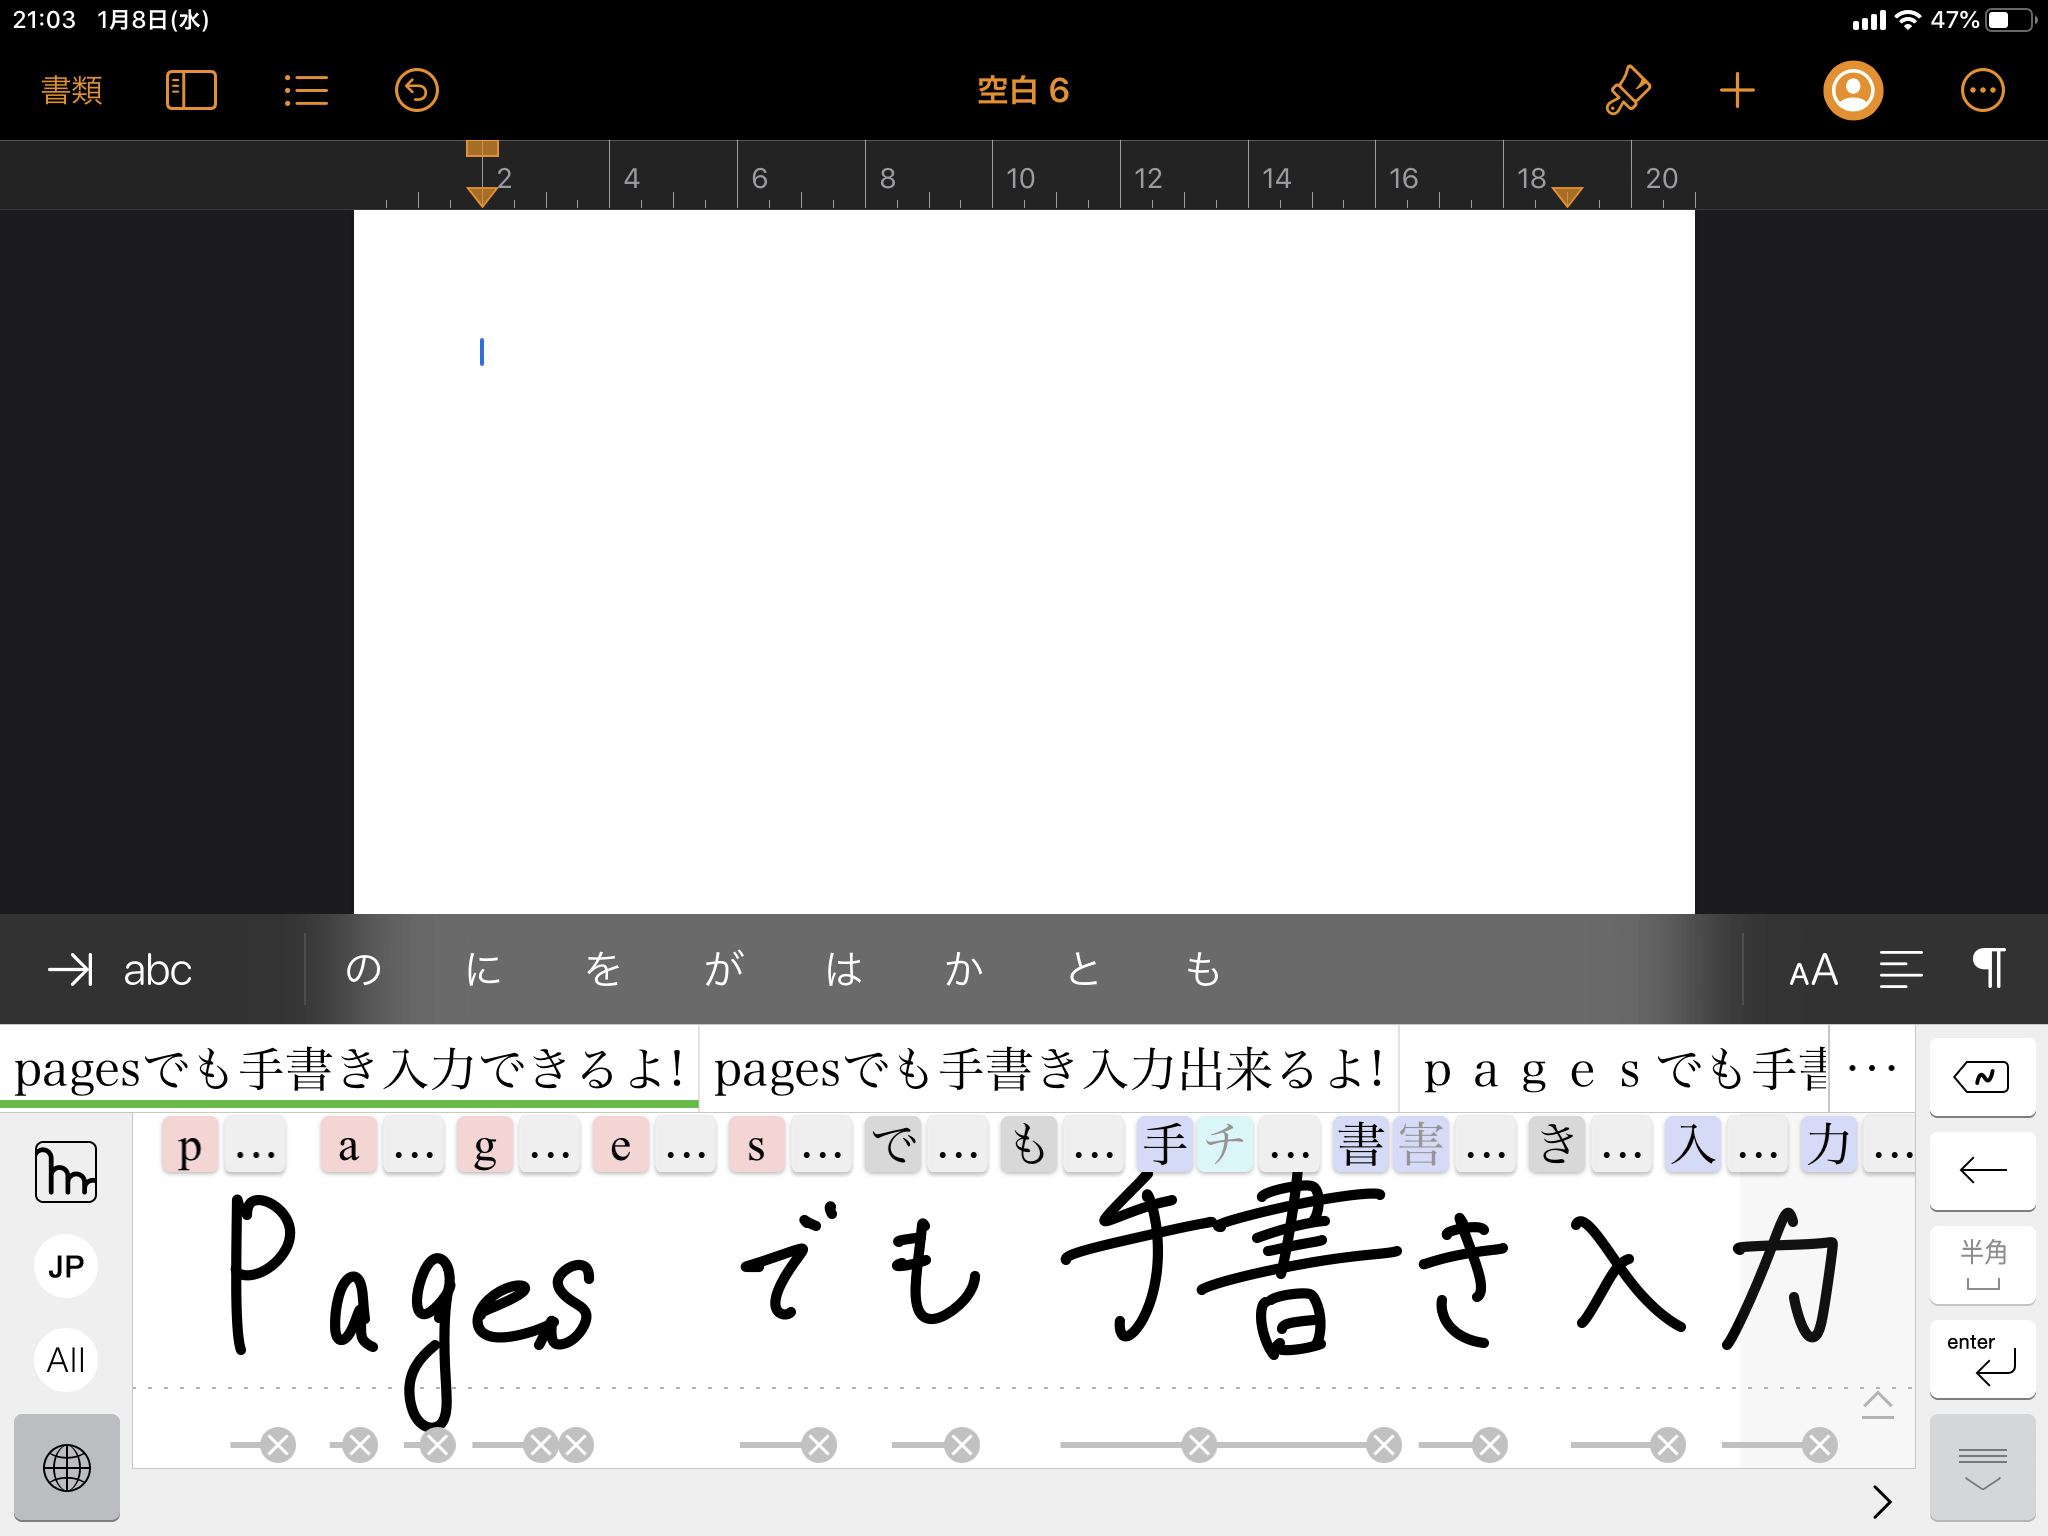Advance writing area with right chevron

(1882, 1501)
